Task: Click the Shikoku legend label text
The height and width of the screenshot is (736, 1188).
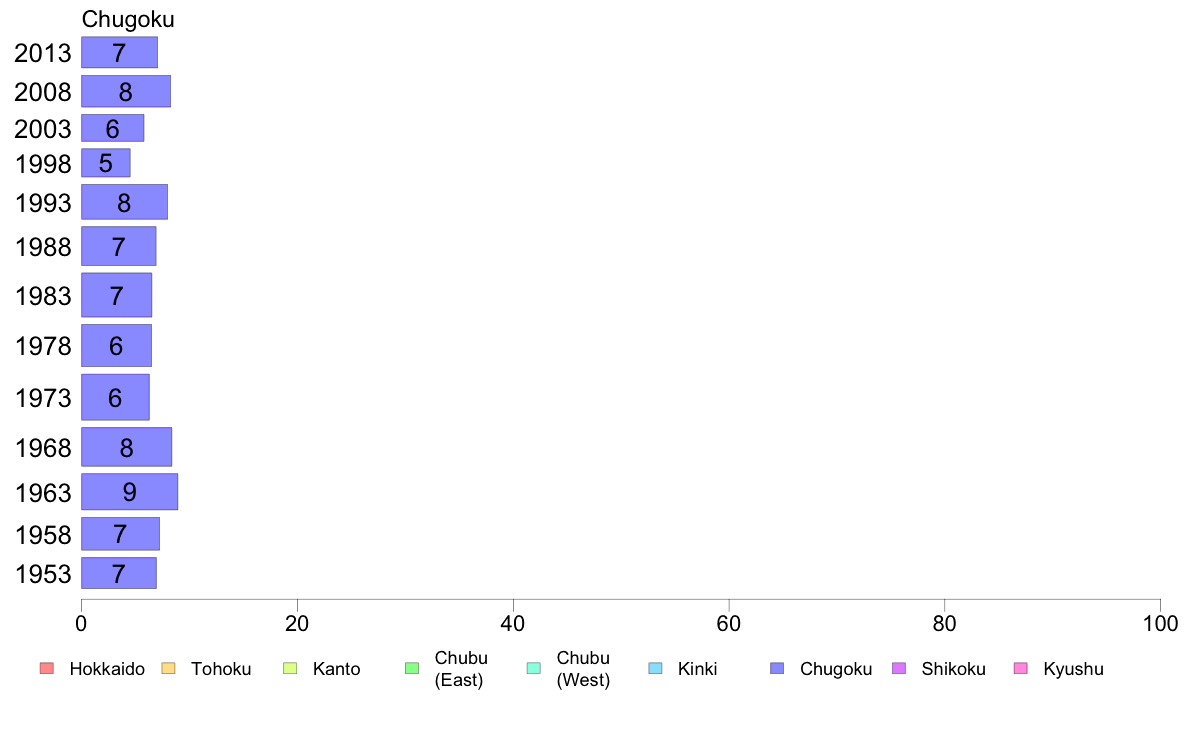Action: 953,669
